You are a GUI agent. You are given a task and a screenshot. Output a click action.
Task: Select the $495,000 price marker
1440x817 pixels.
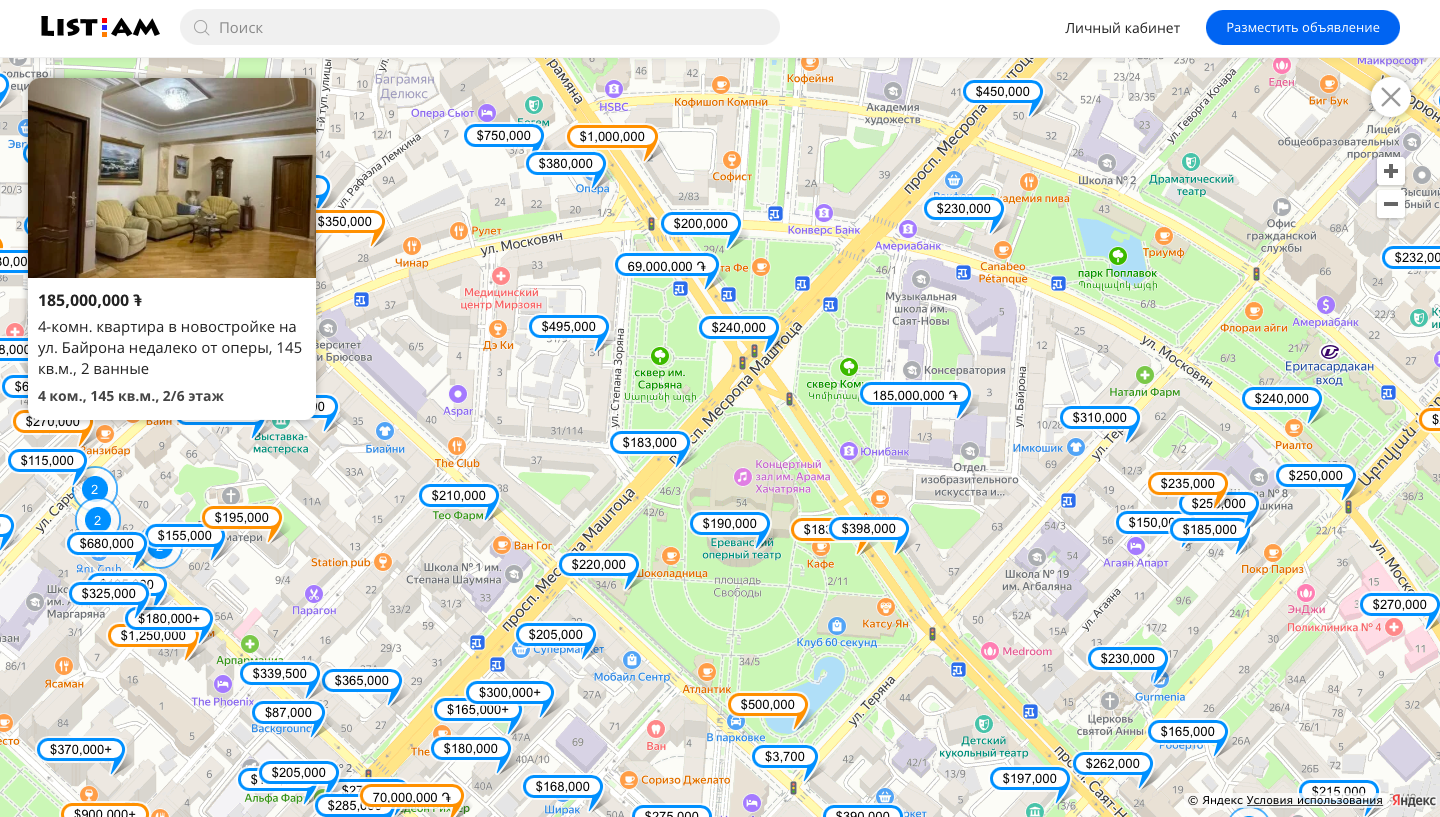coord(569,327)
